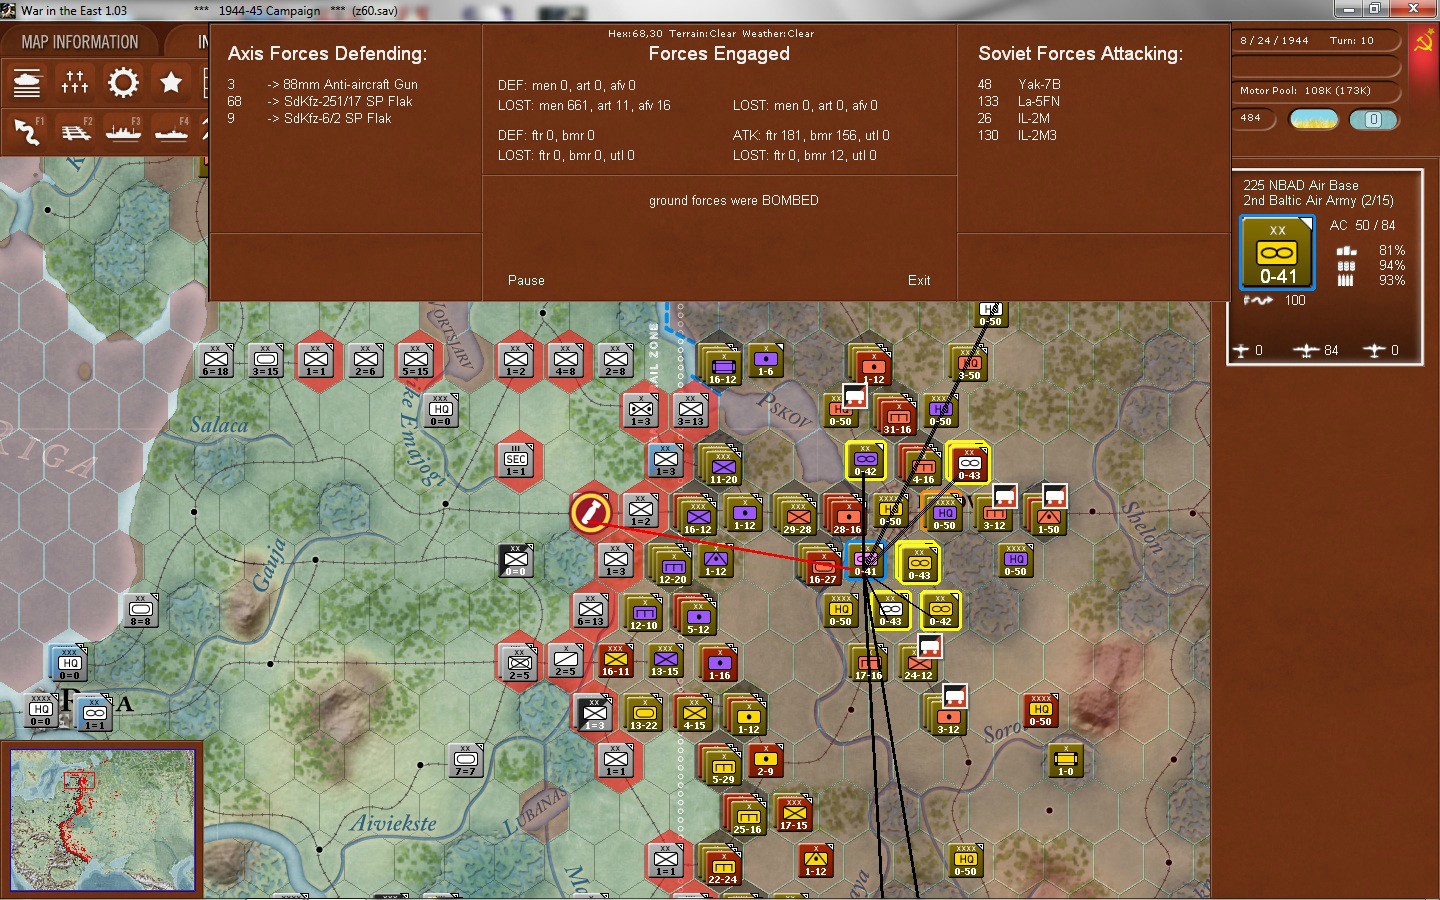Select Soviet unit counter 29-28

tap(797, 517)
